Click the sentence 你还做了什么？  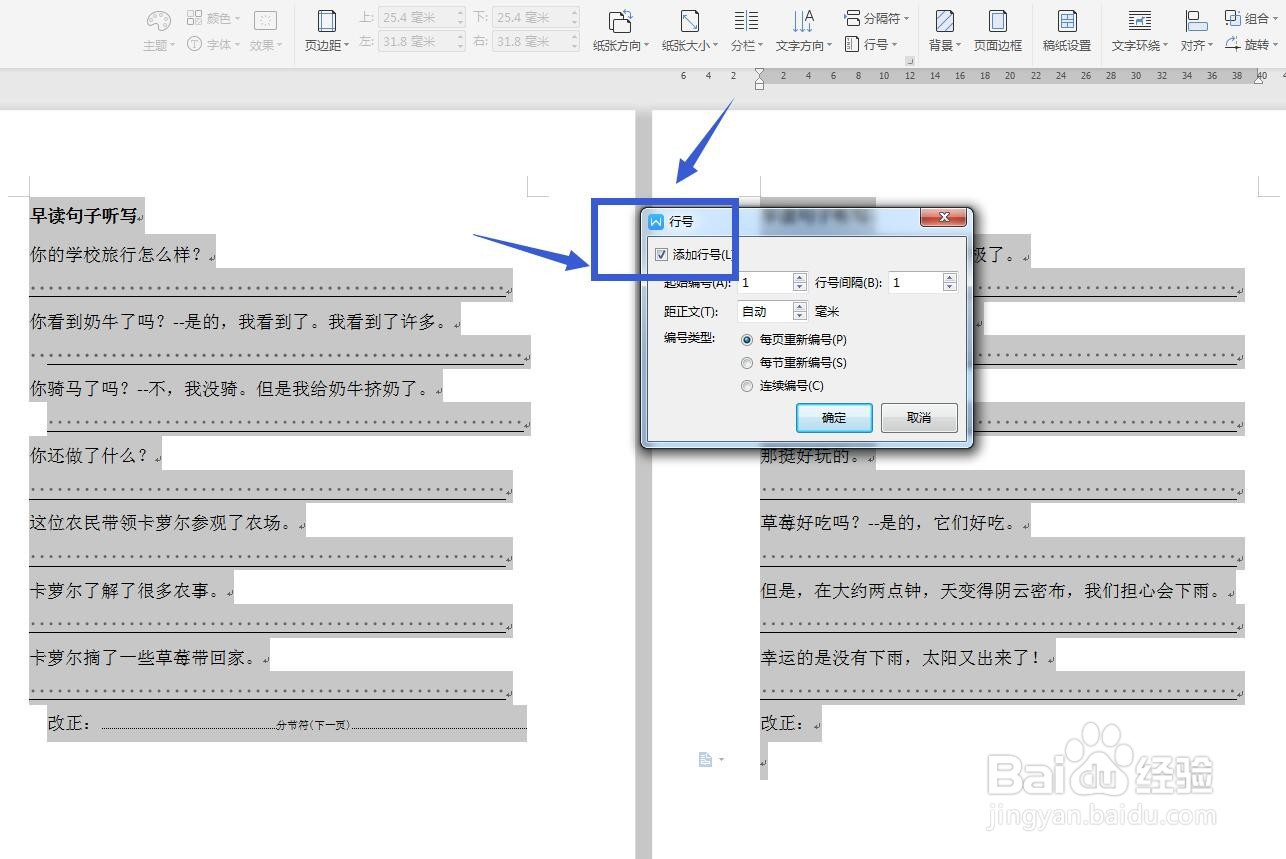[x=89, y=456]
